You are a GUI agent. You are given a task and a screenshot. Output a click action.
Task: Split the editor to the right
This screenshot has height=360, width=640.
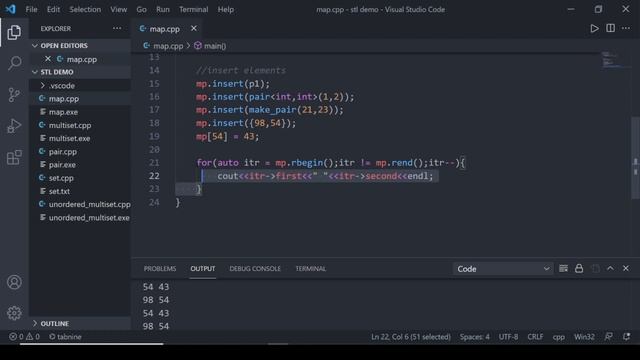click(610, 28)
